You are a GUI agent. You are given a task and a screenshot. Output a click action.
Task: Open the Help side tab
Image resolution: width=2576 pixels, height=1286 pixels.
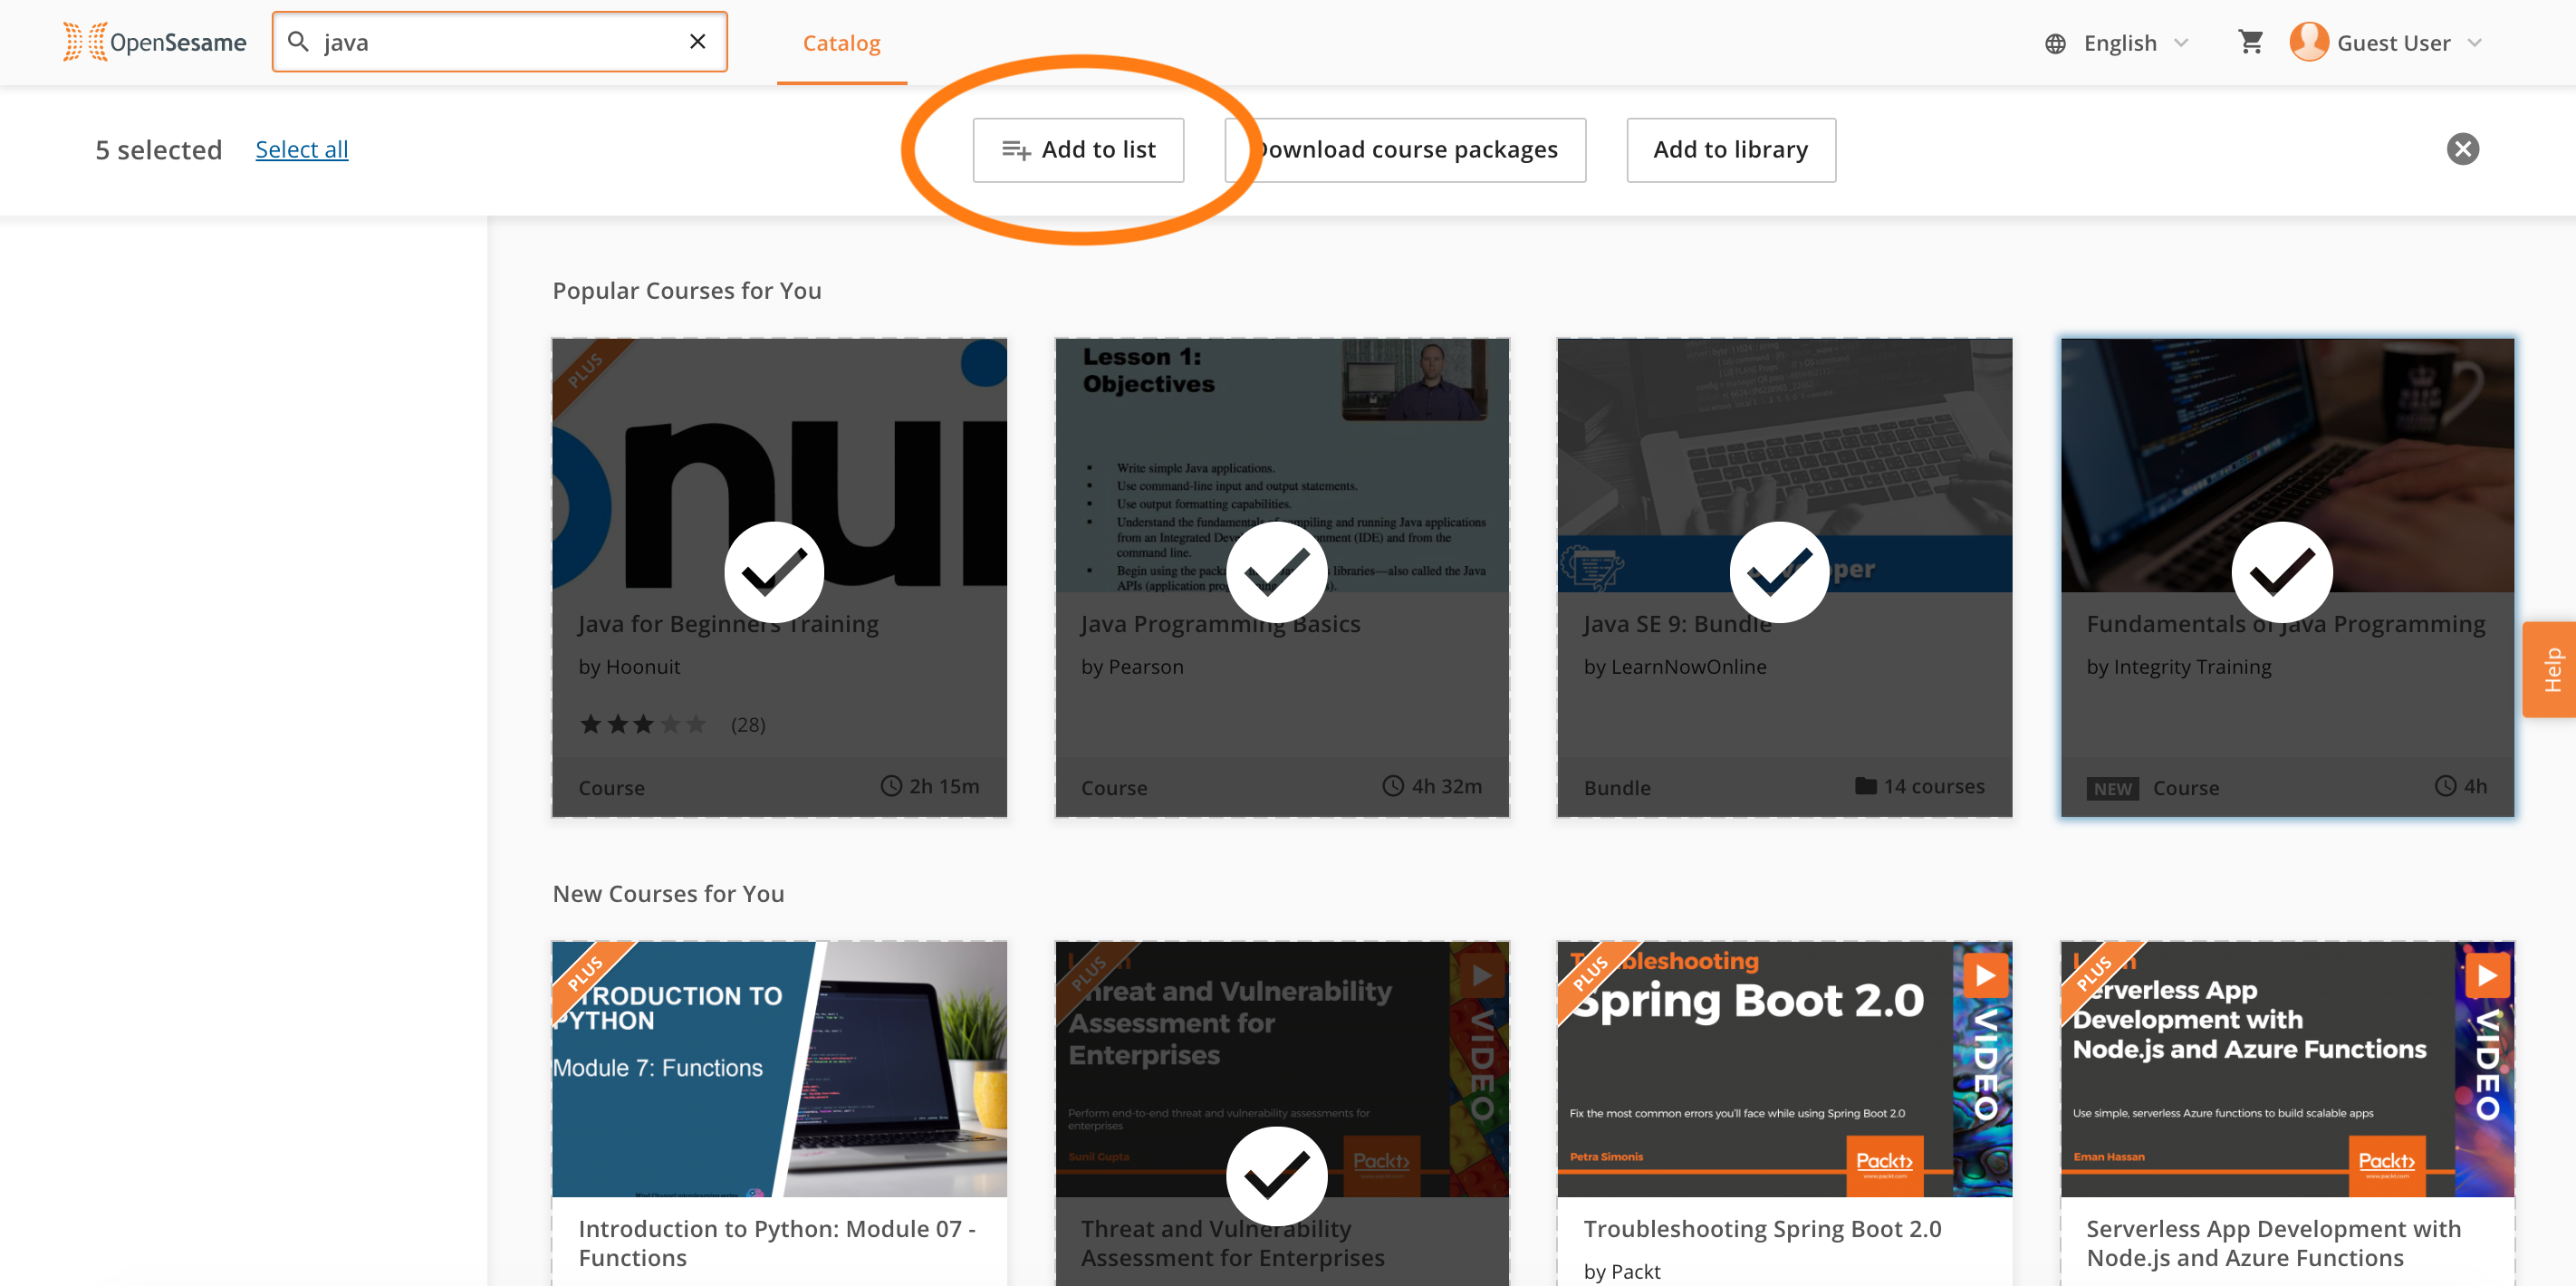point(2550,669)
